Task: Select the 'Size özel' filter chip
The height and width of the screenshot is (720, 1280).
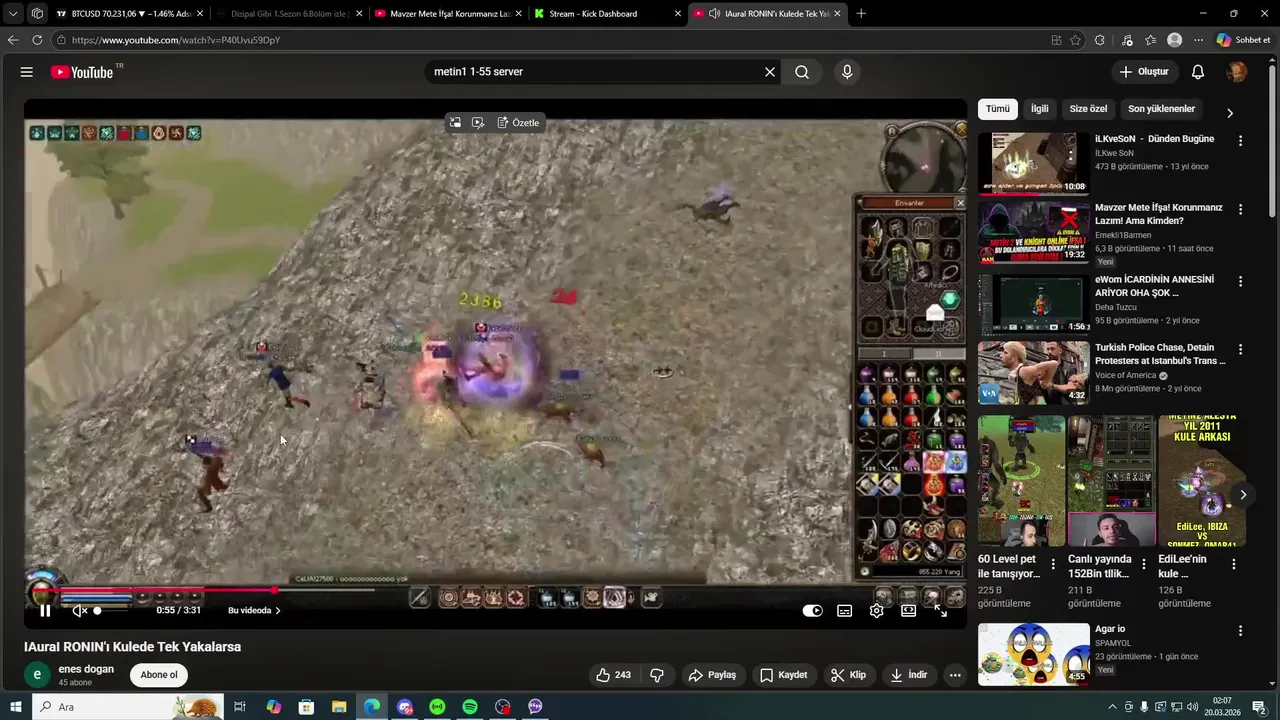Action: click(1088, 109)
